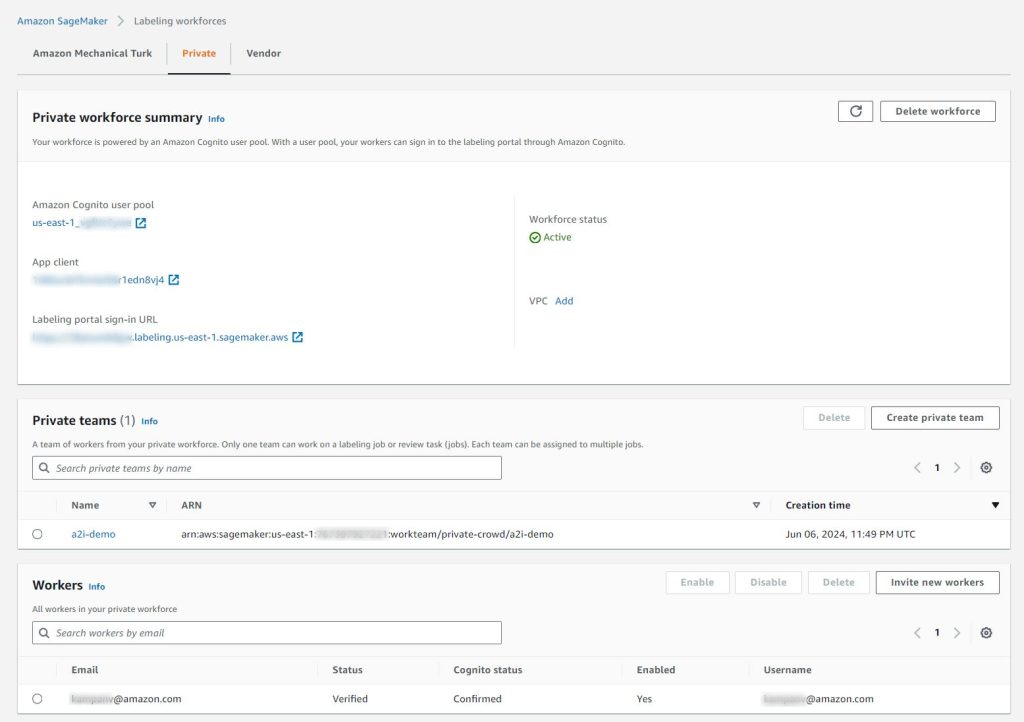Click Add link next to VPC
This screenshot has width=1024, height=722.
coord(564,301)
